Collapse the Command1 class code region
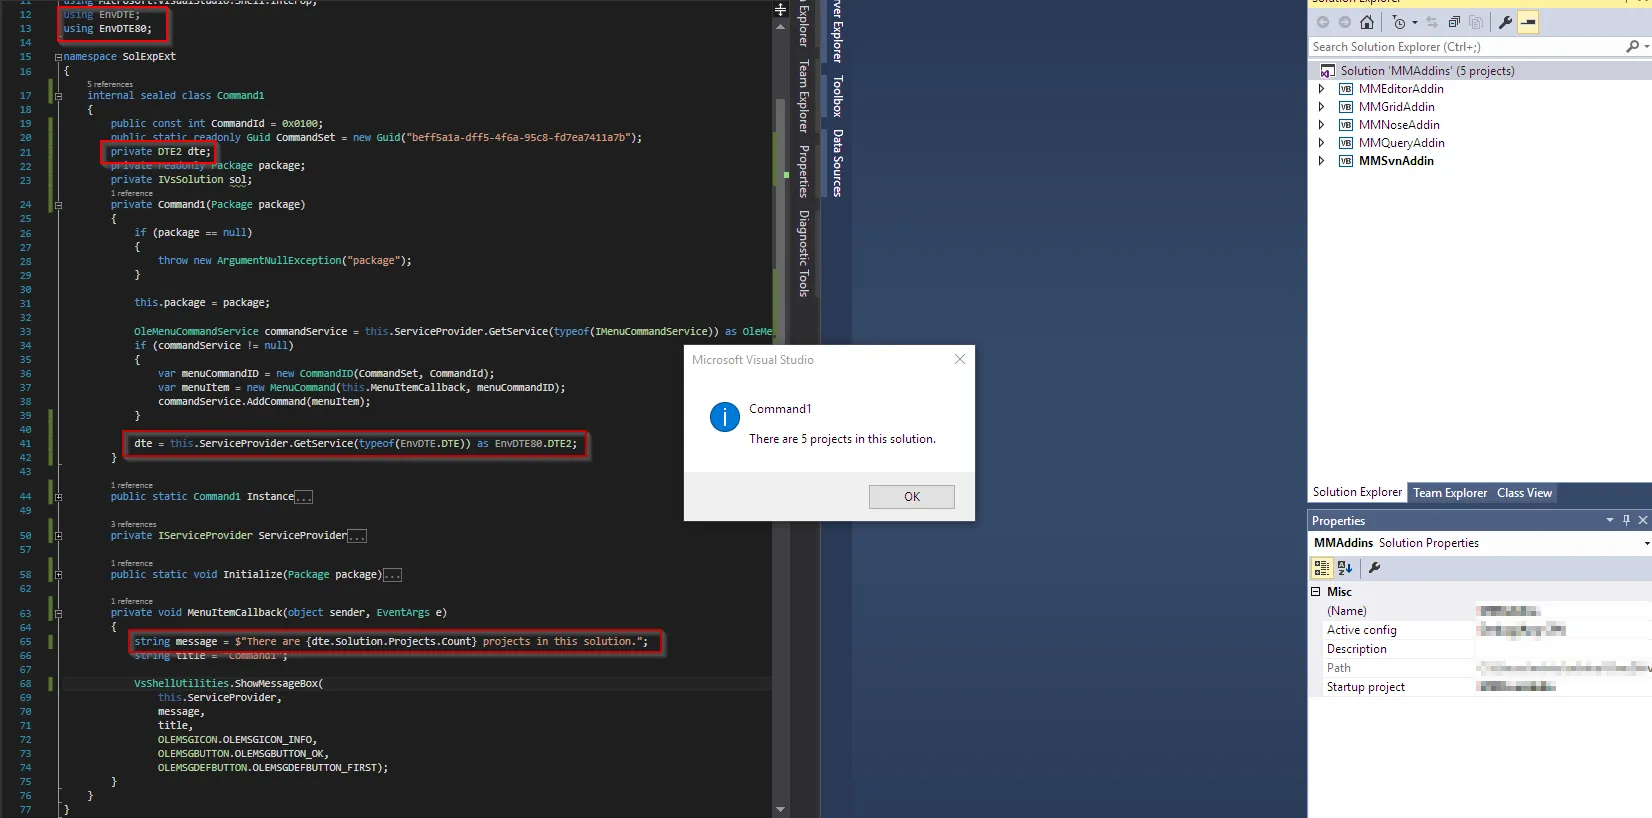The width and height of the screenshot is (1652, 818). tap(58, 96)
